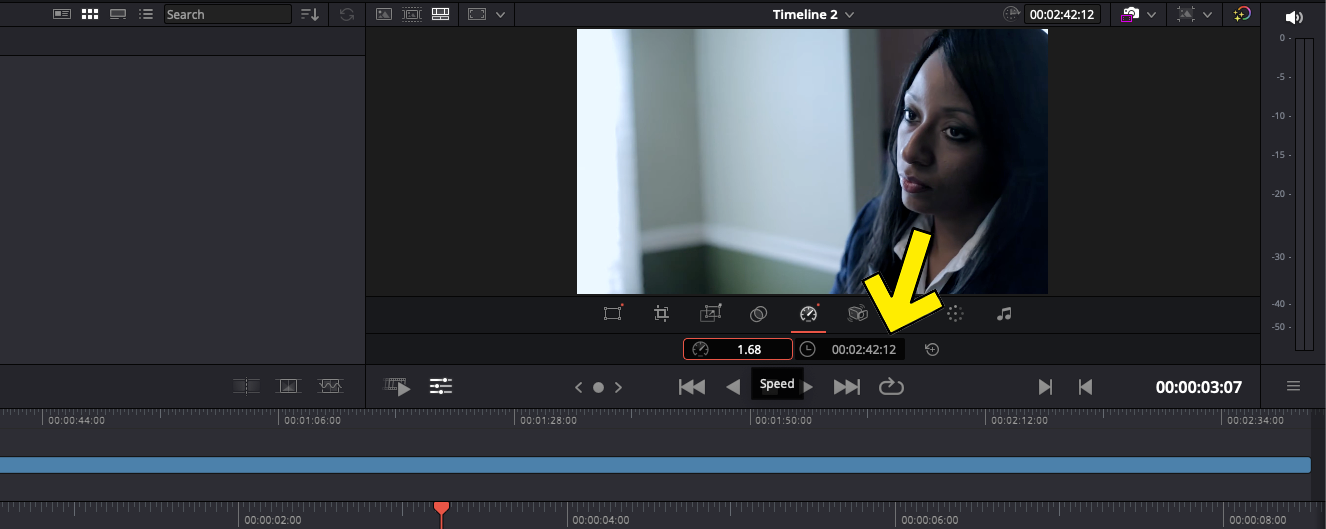Click the reset speed settings icon

(x=932, y=349)
